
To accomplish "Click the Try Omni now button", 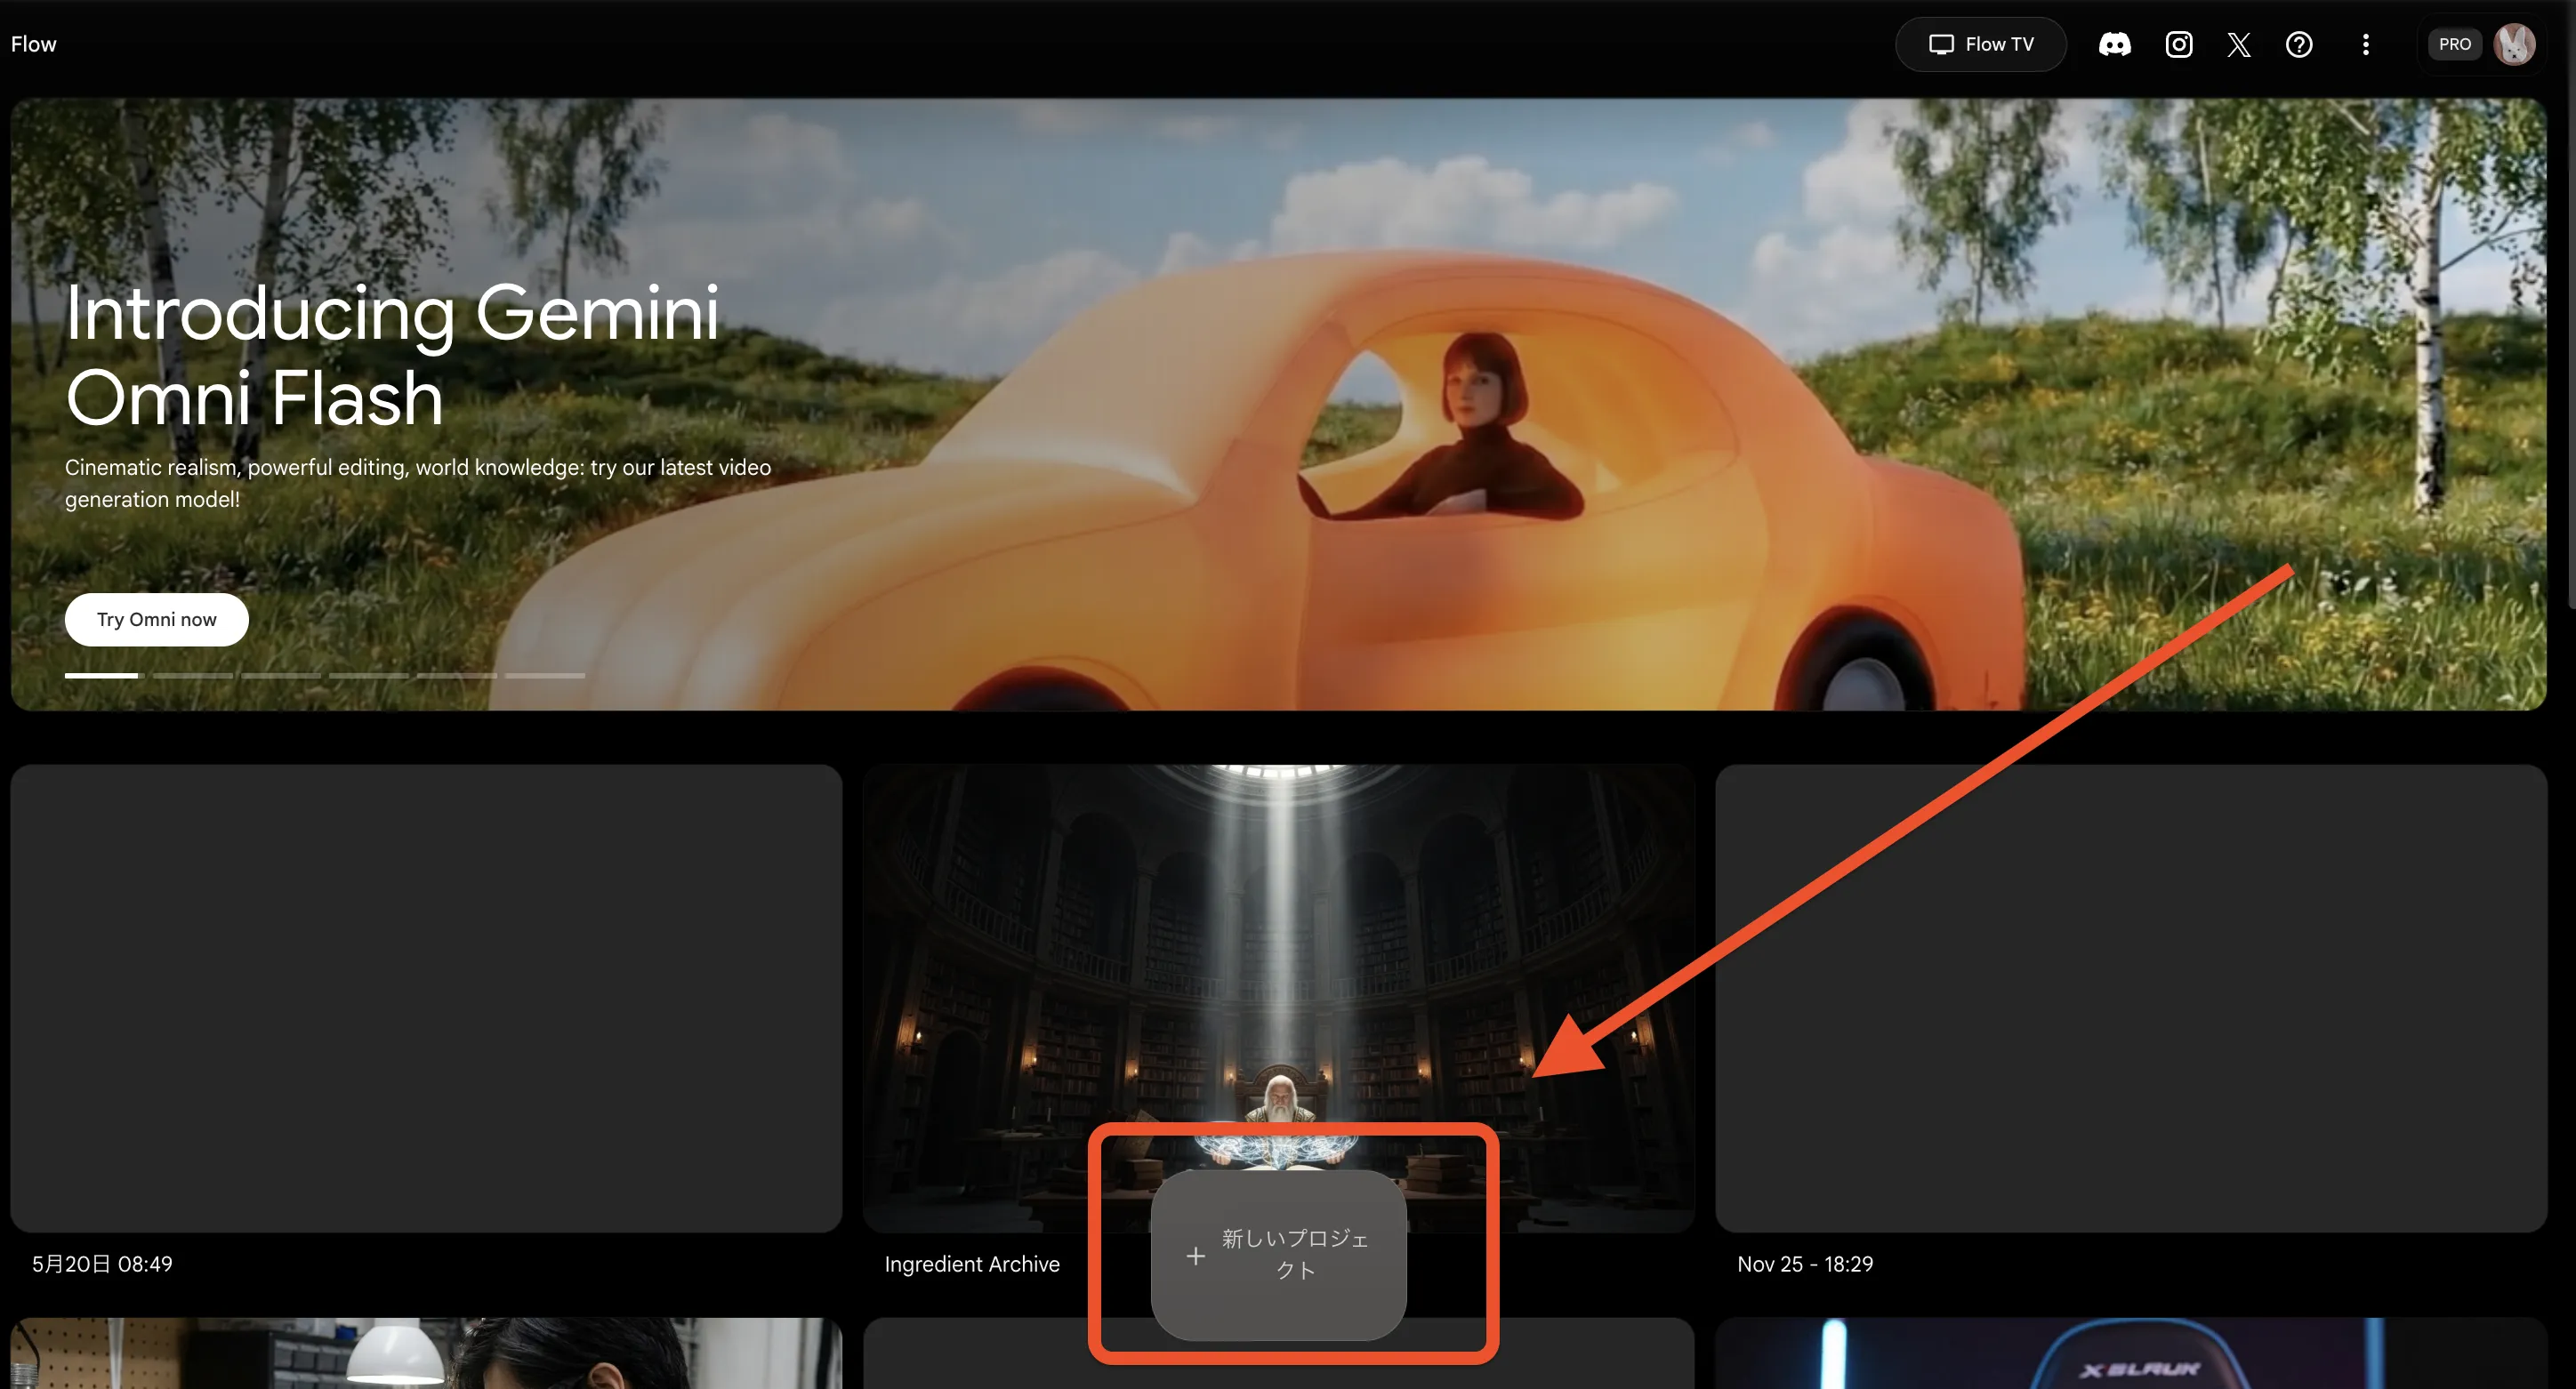I will 157,619.
